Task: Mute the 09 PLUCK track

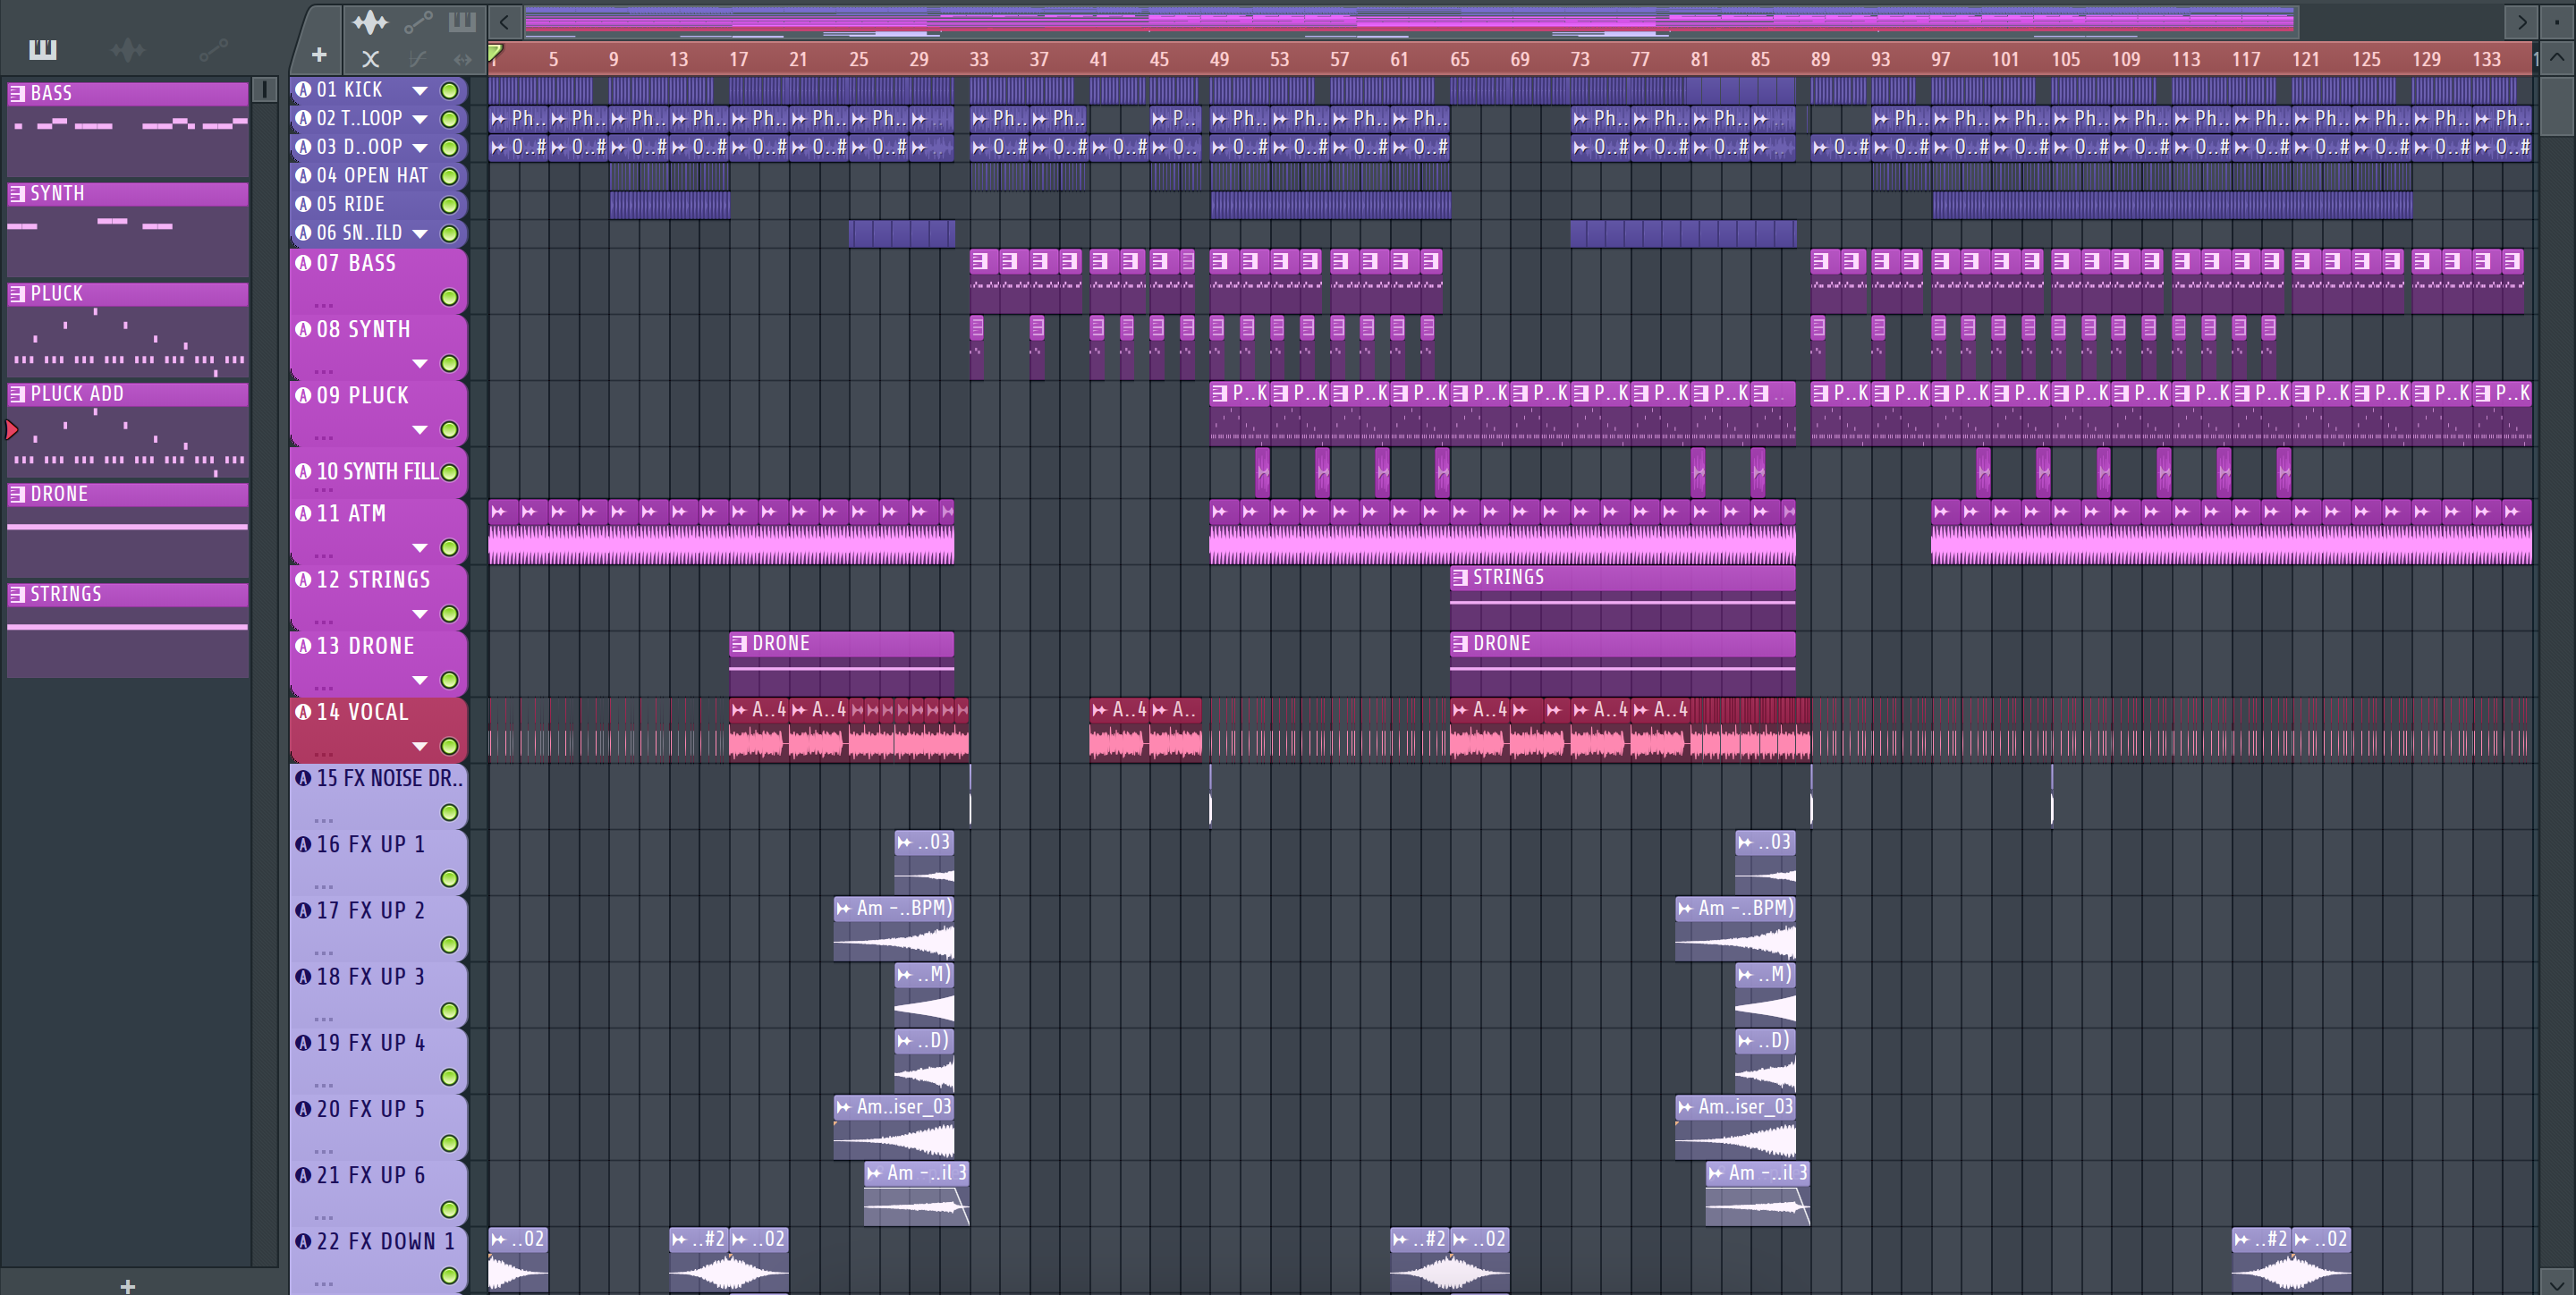Action: coord(450,430)
